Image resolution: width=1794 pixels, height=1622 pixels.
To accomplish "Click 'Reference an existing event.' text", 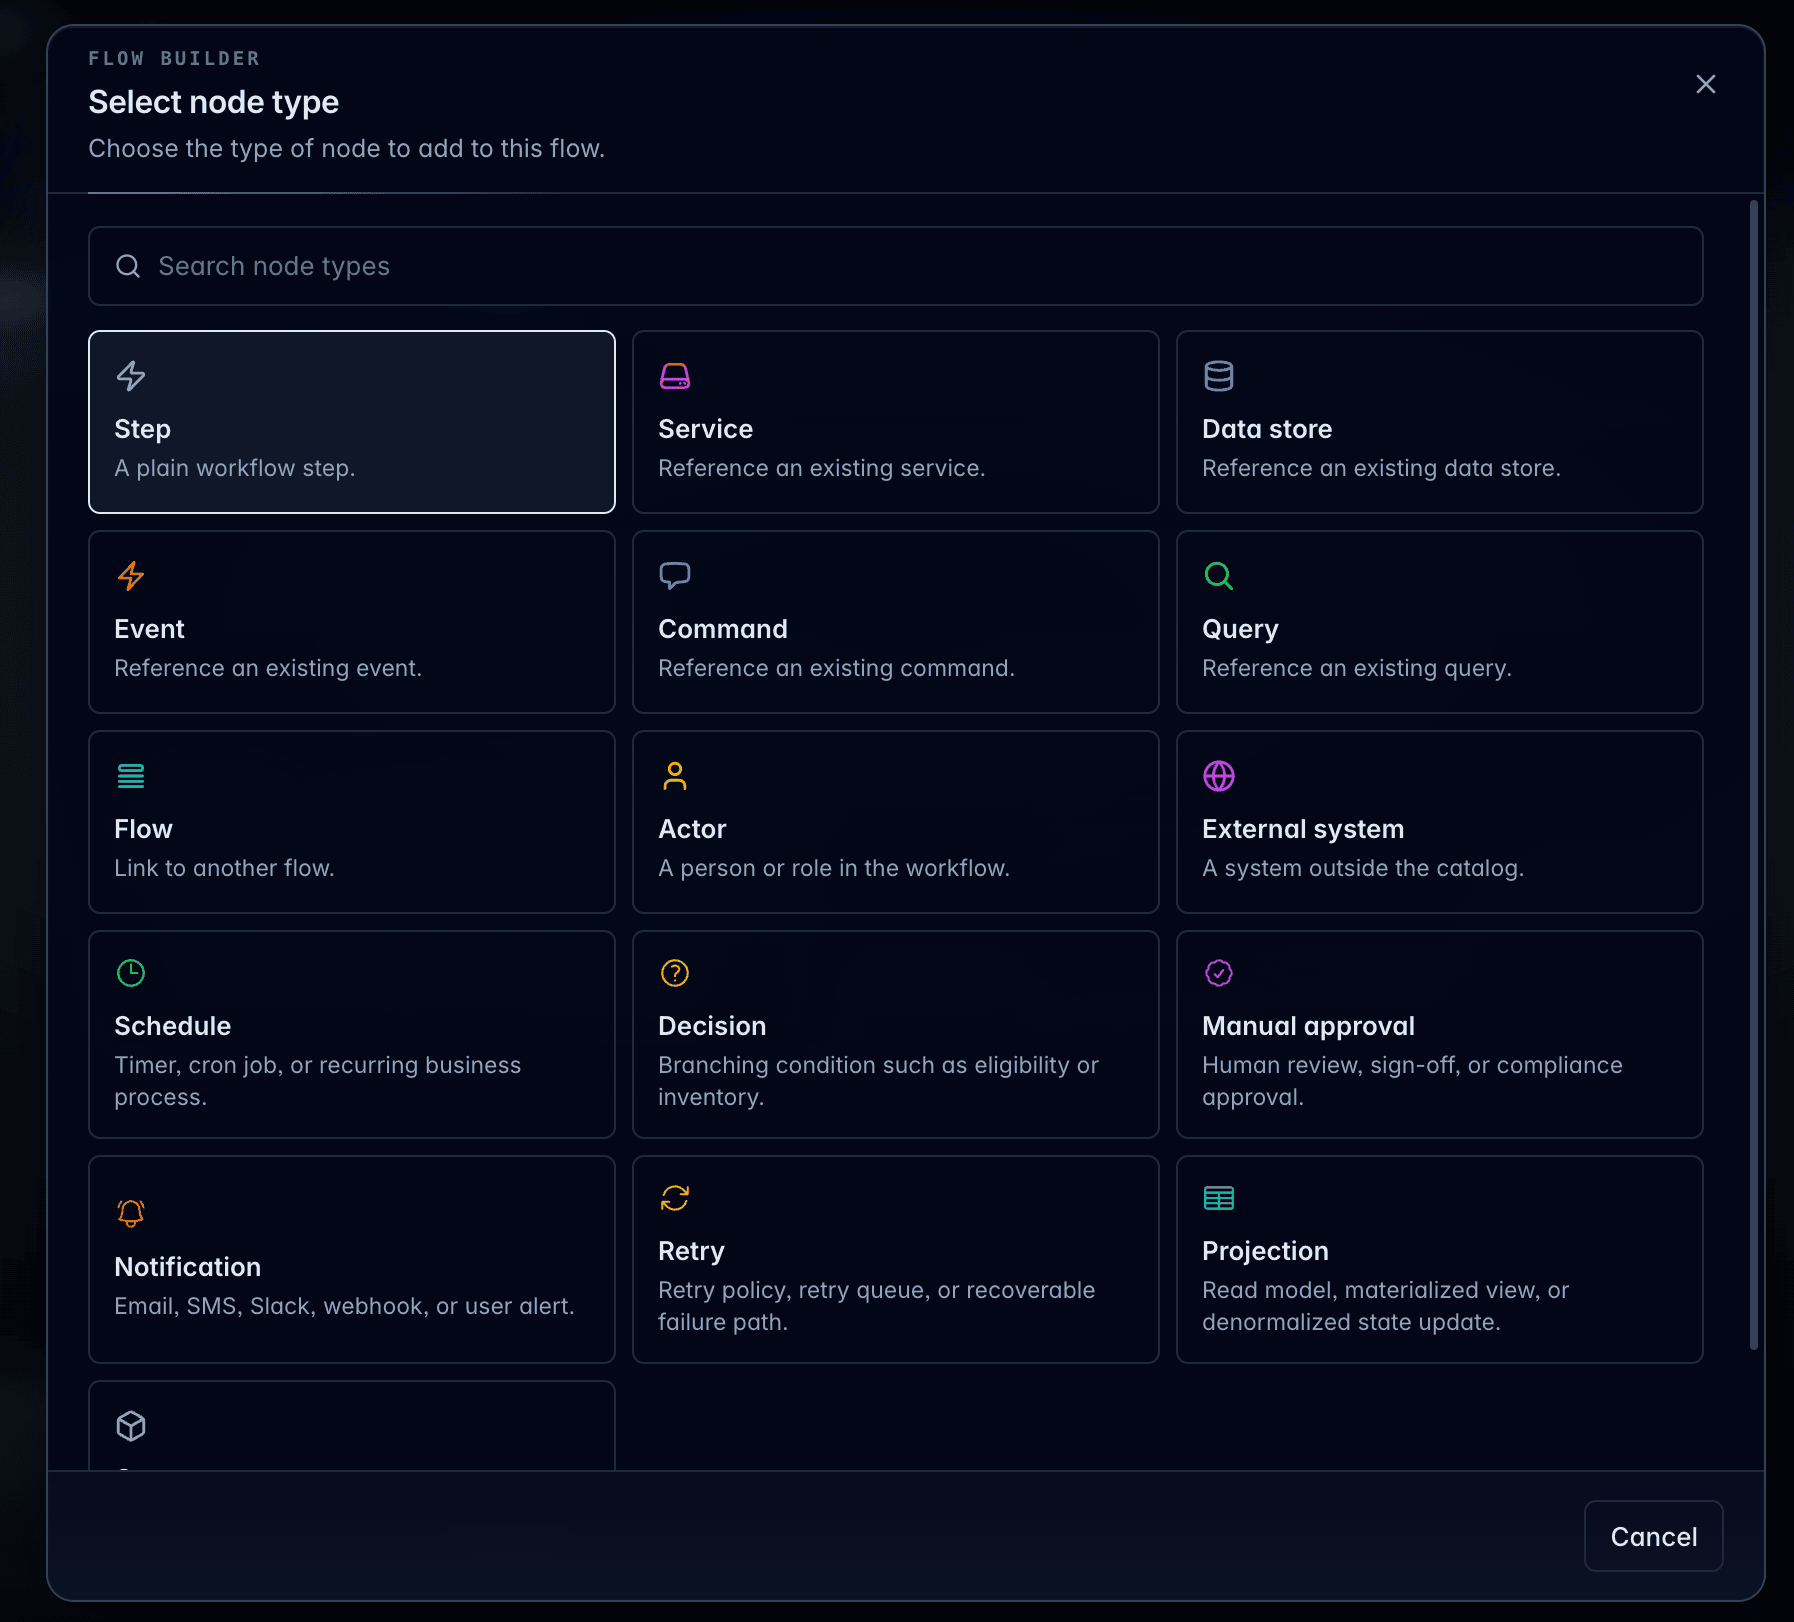I will (268, 668).
